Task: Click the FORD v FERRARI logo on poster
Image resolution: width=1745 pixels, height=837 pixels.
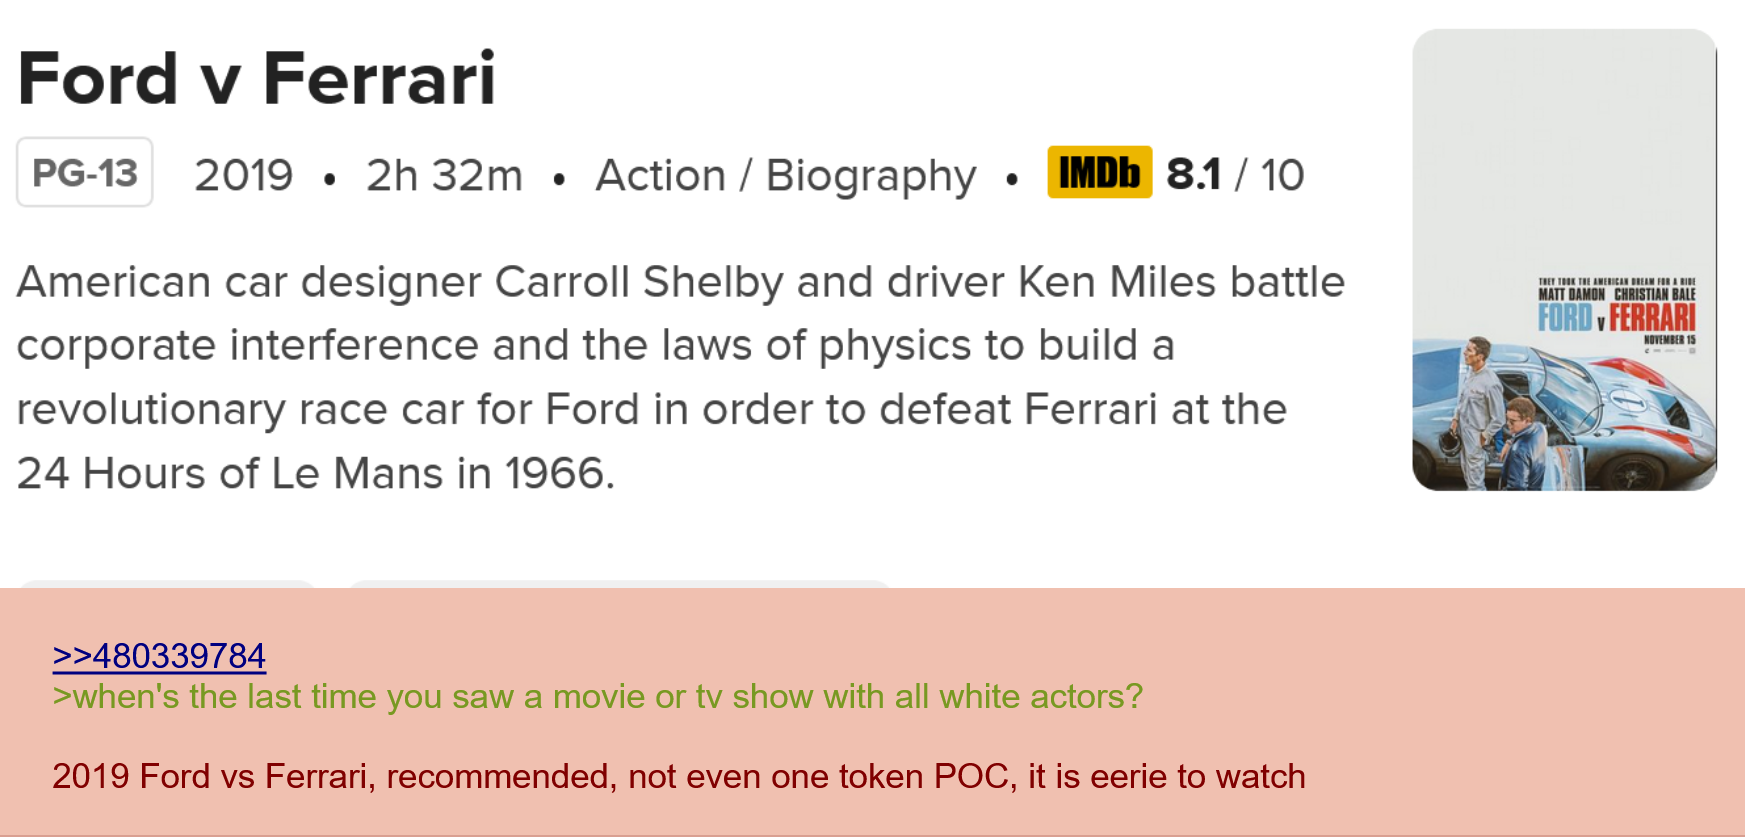Action: click(1616, 318)
